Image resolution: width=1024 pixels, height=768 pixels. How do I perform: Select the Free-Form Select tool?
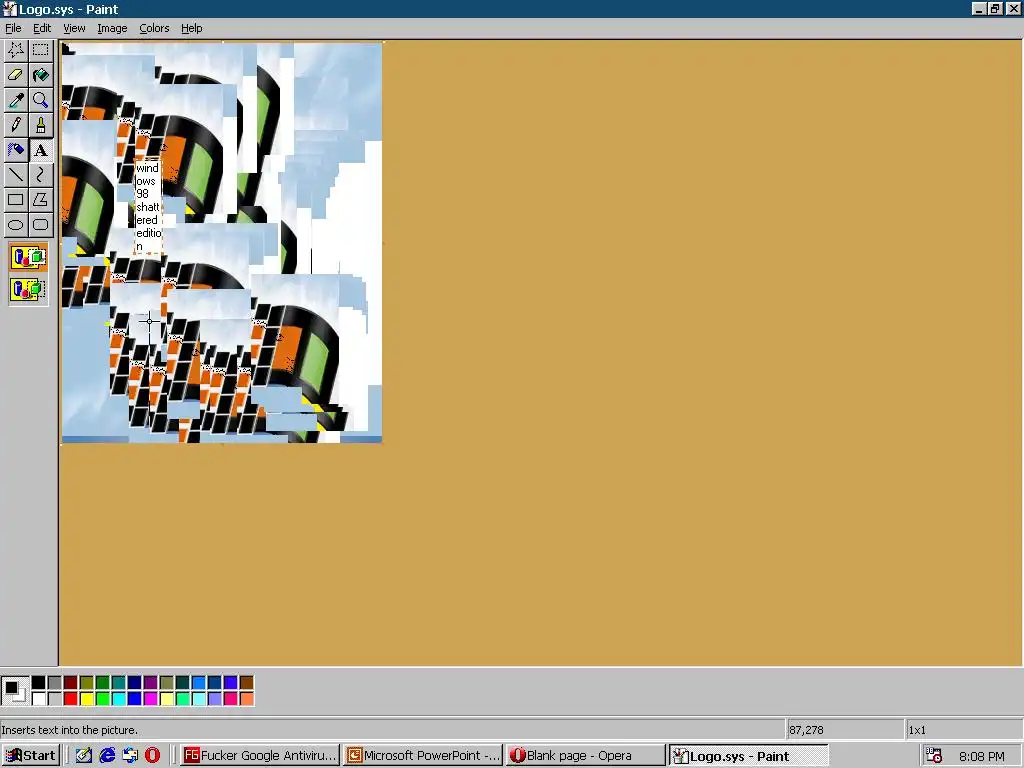tap(16, 50)
